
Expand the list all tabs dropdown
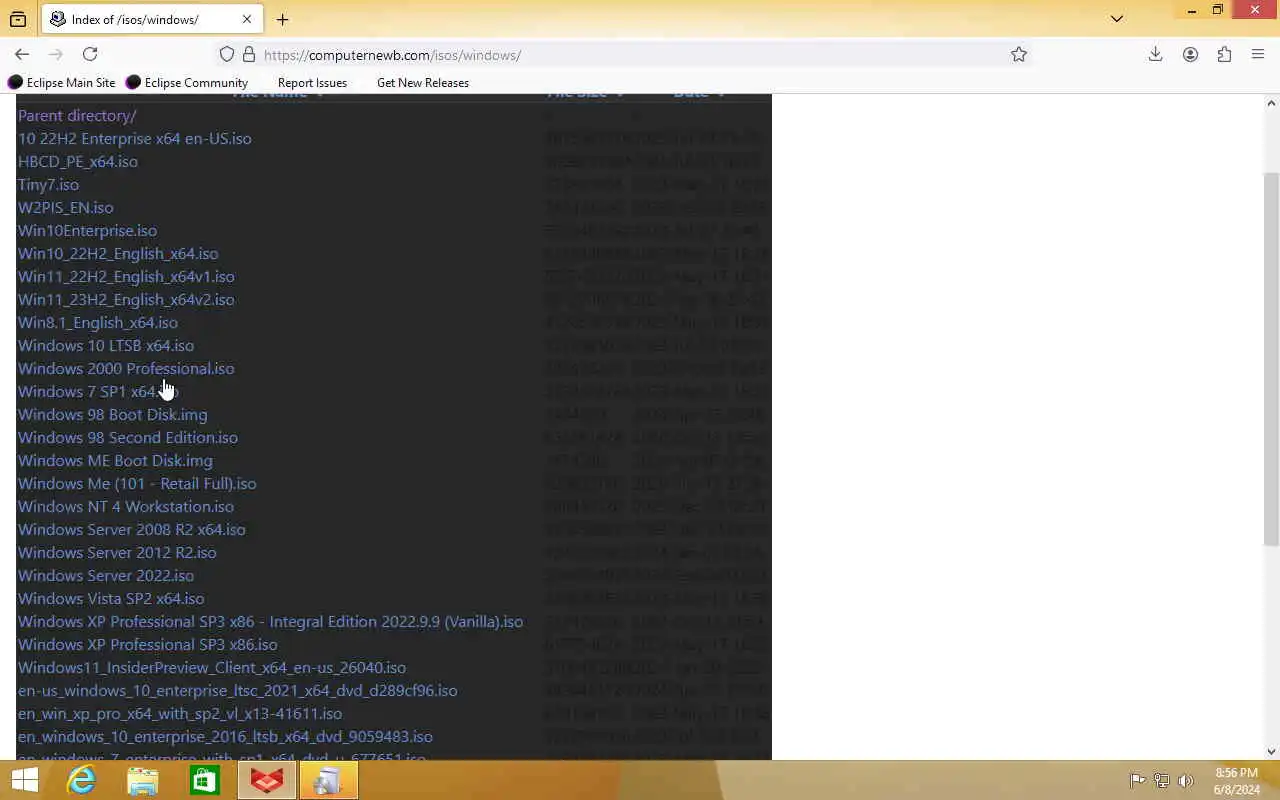1117,19
